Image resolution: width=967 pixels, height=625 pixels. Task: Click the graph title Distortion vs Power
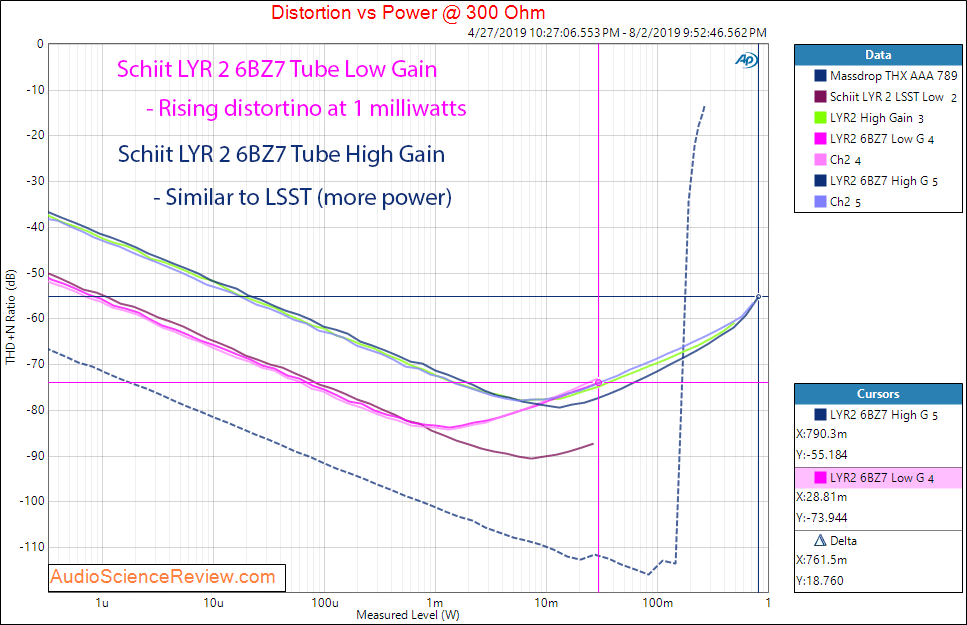click(x=408, y=12)
